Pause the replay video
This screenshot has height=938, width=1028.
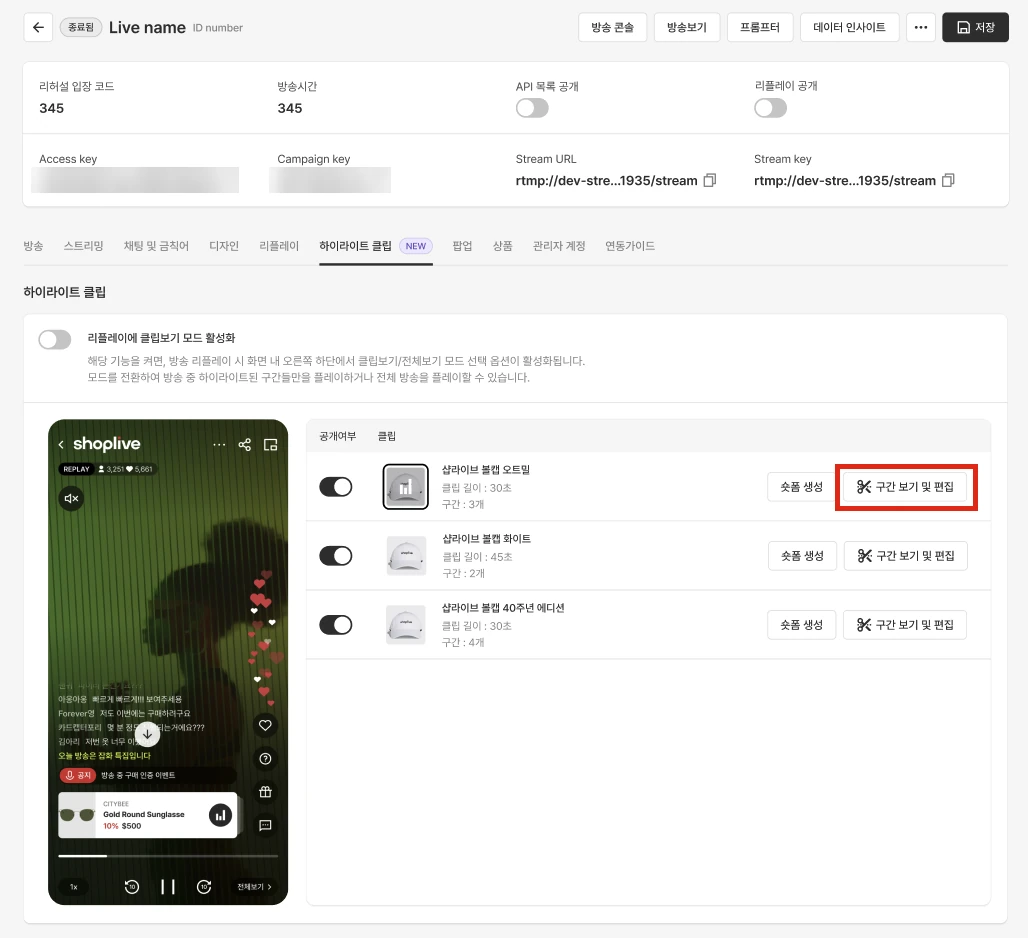[168, 887]
